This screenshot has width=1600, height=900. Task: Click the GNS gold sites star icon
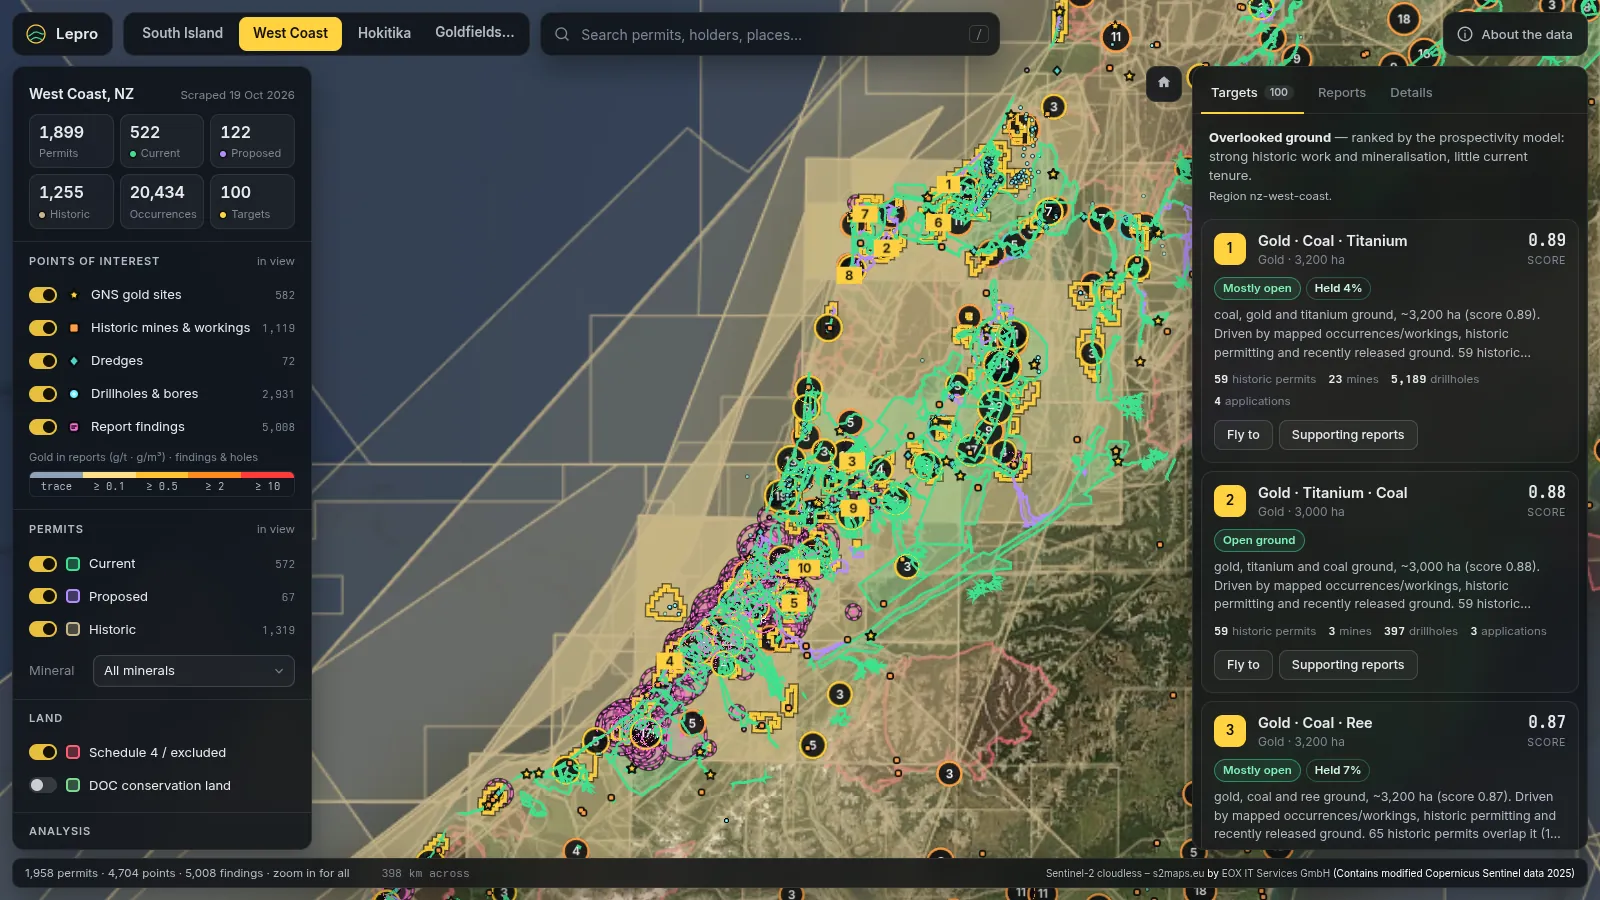pyautogui.click(x=74, y=295)
